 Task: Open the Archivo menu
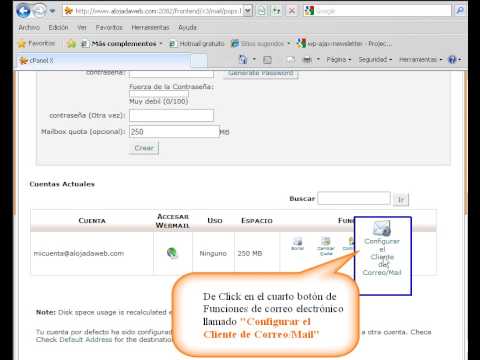click(29, 28)
